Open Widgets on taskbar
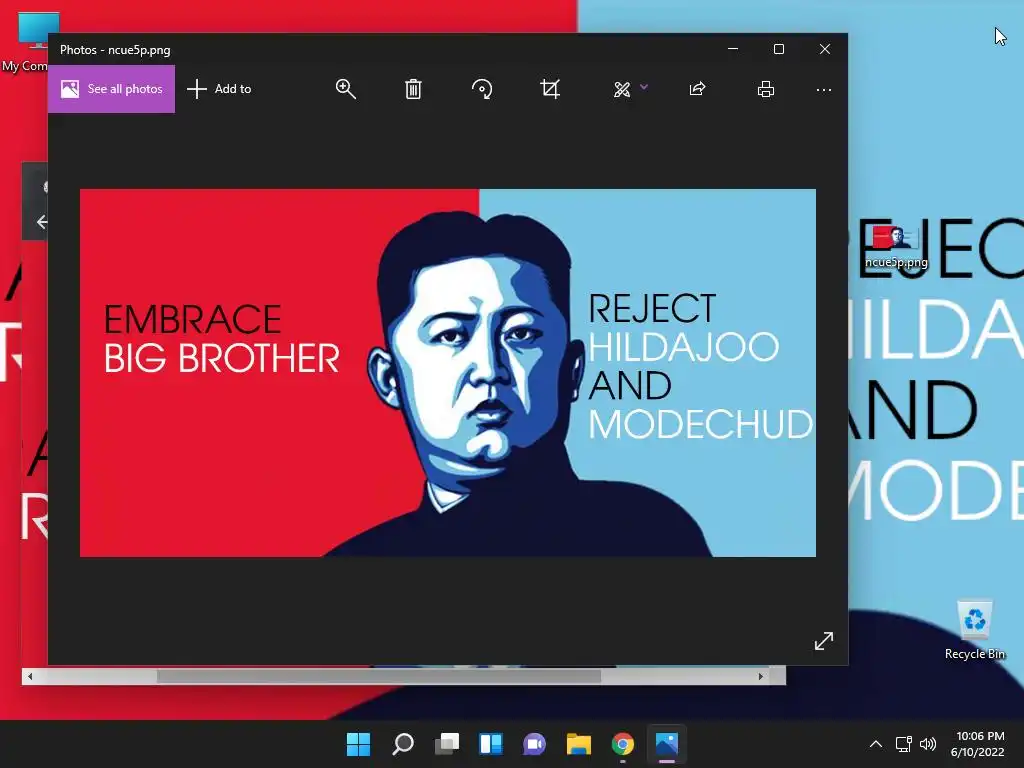 pyautogui.click(x=490, y=744)
